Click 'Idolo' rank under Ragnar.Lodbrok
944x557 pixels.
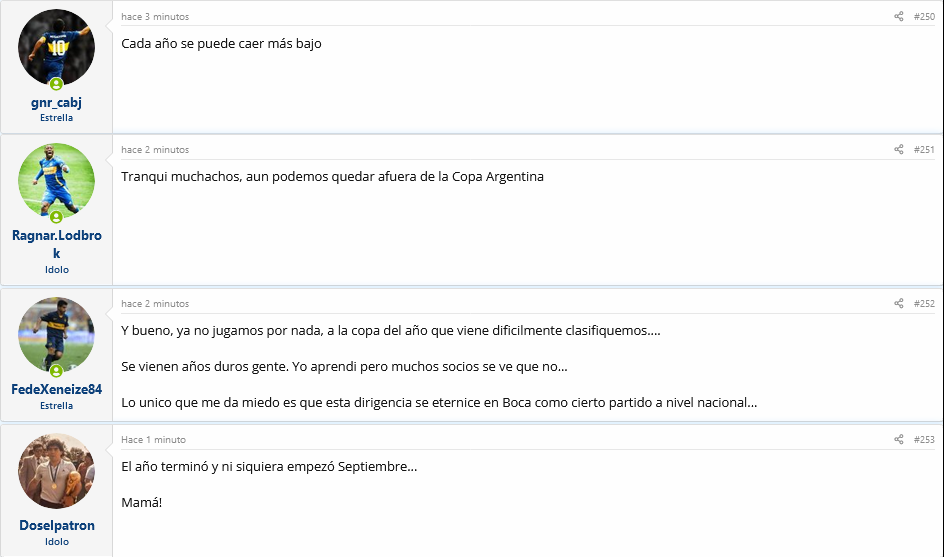(x=57, y=270)
